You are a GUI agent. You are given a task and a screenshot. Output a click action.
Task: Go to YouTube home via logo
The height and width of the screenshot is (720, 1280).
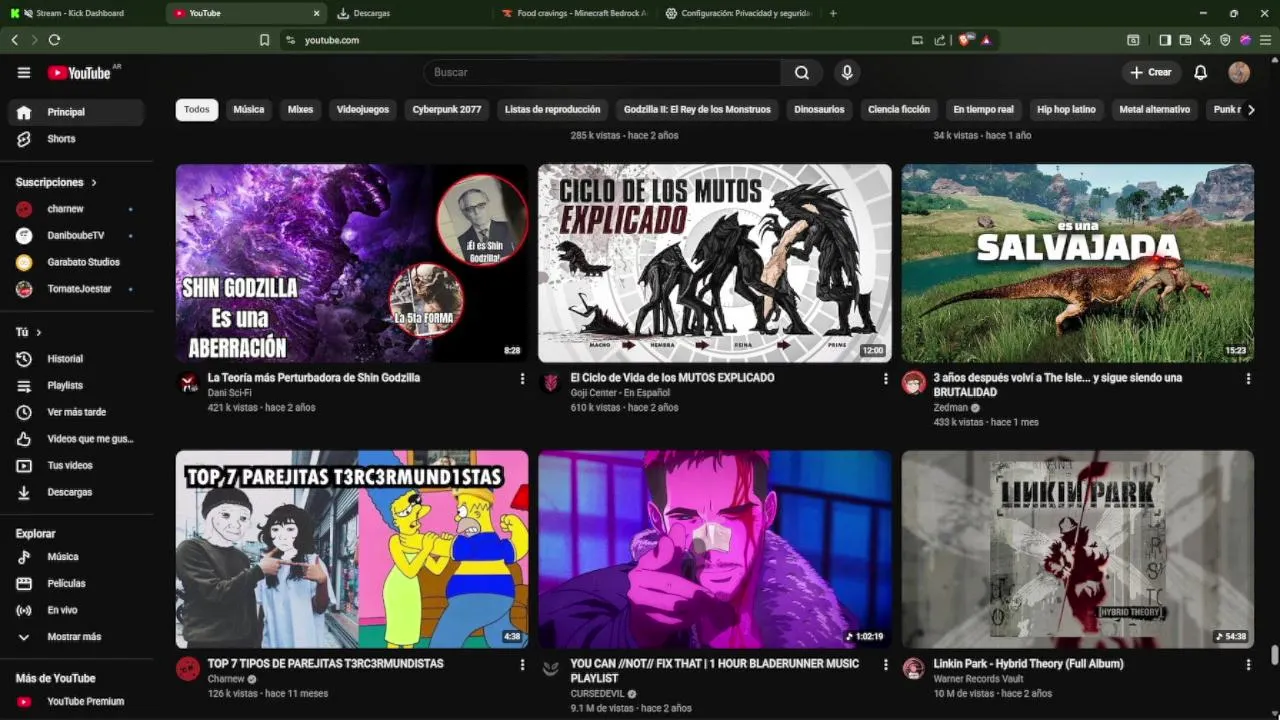[79, 72]
